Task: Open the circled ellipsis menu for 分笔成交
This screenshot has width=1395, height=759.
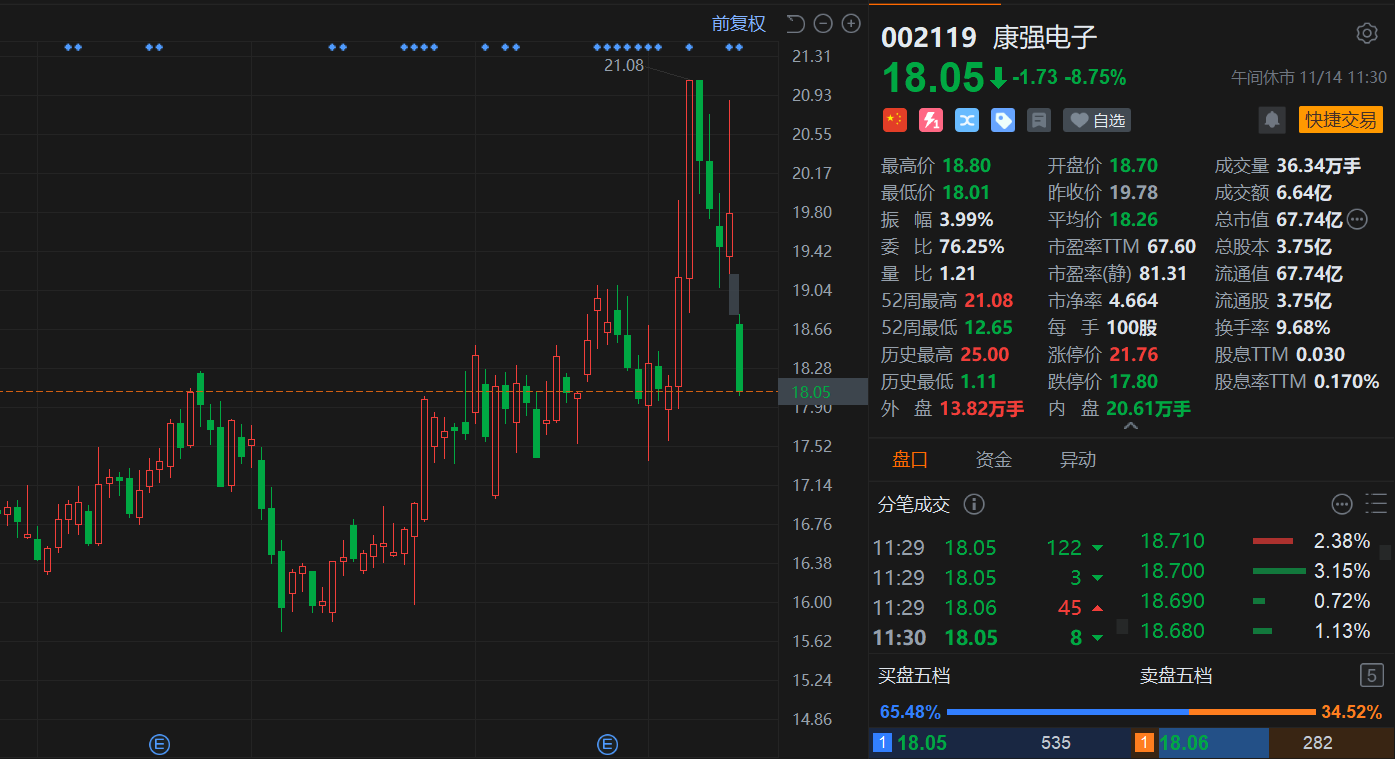Action: point(1342,504)
